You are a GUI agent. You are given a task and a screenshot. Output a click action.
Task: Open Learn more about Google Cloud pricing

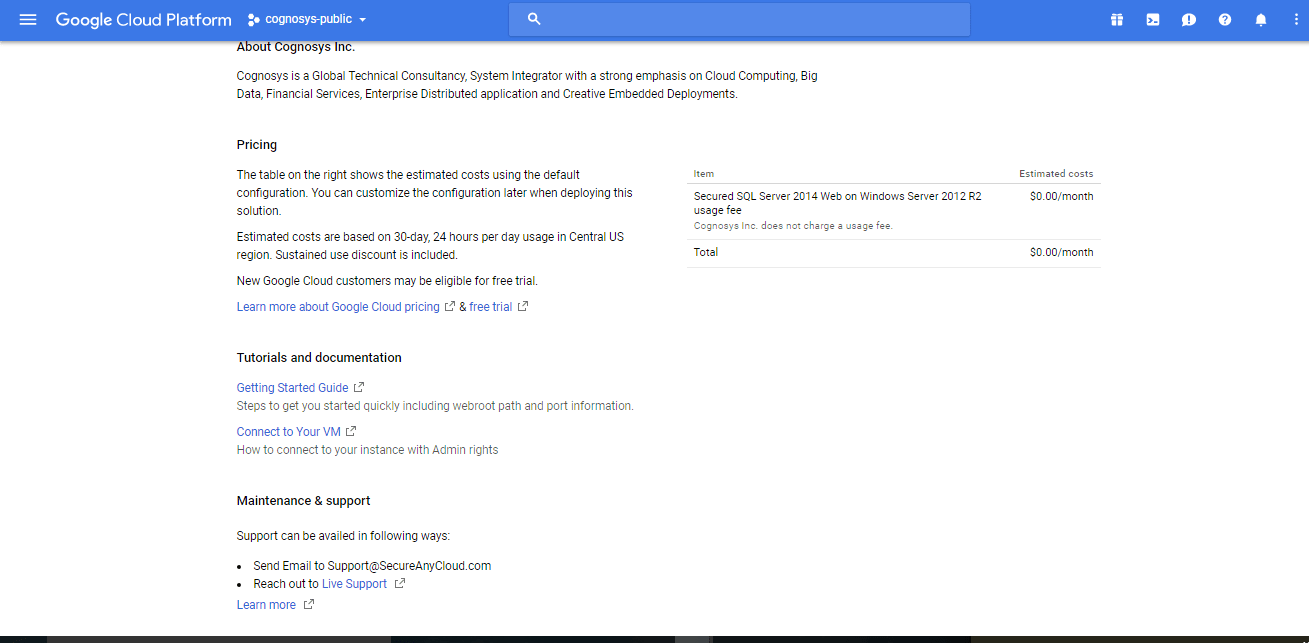pos(338,306)
